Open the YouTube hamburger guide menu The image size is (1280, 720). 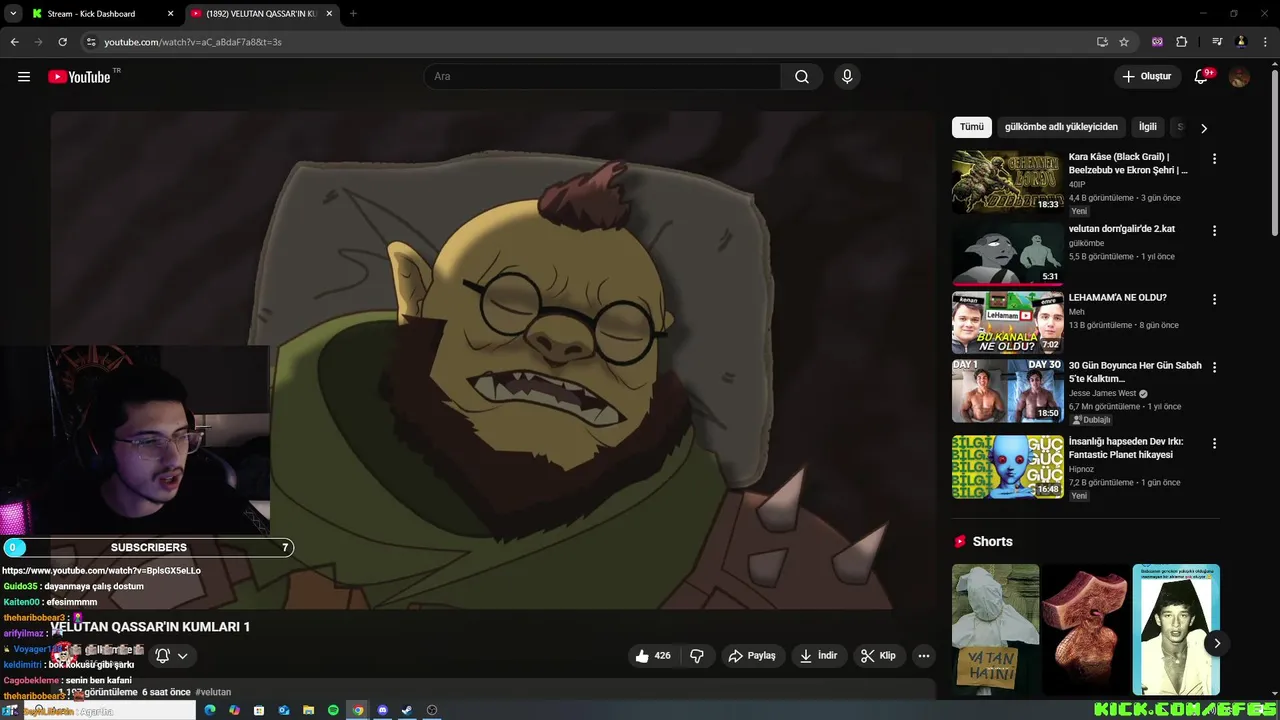coord(24,77)
